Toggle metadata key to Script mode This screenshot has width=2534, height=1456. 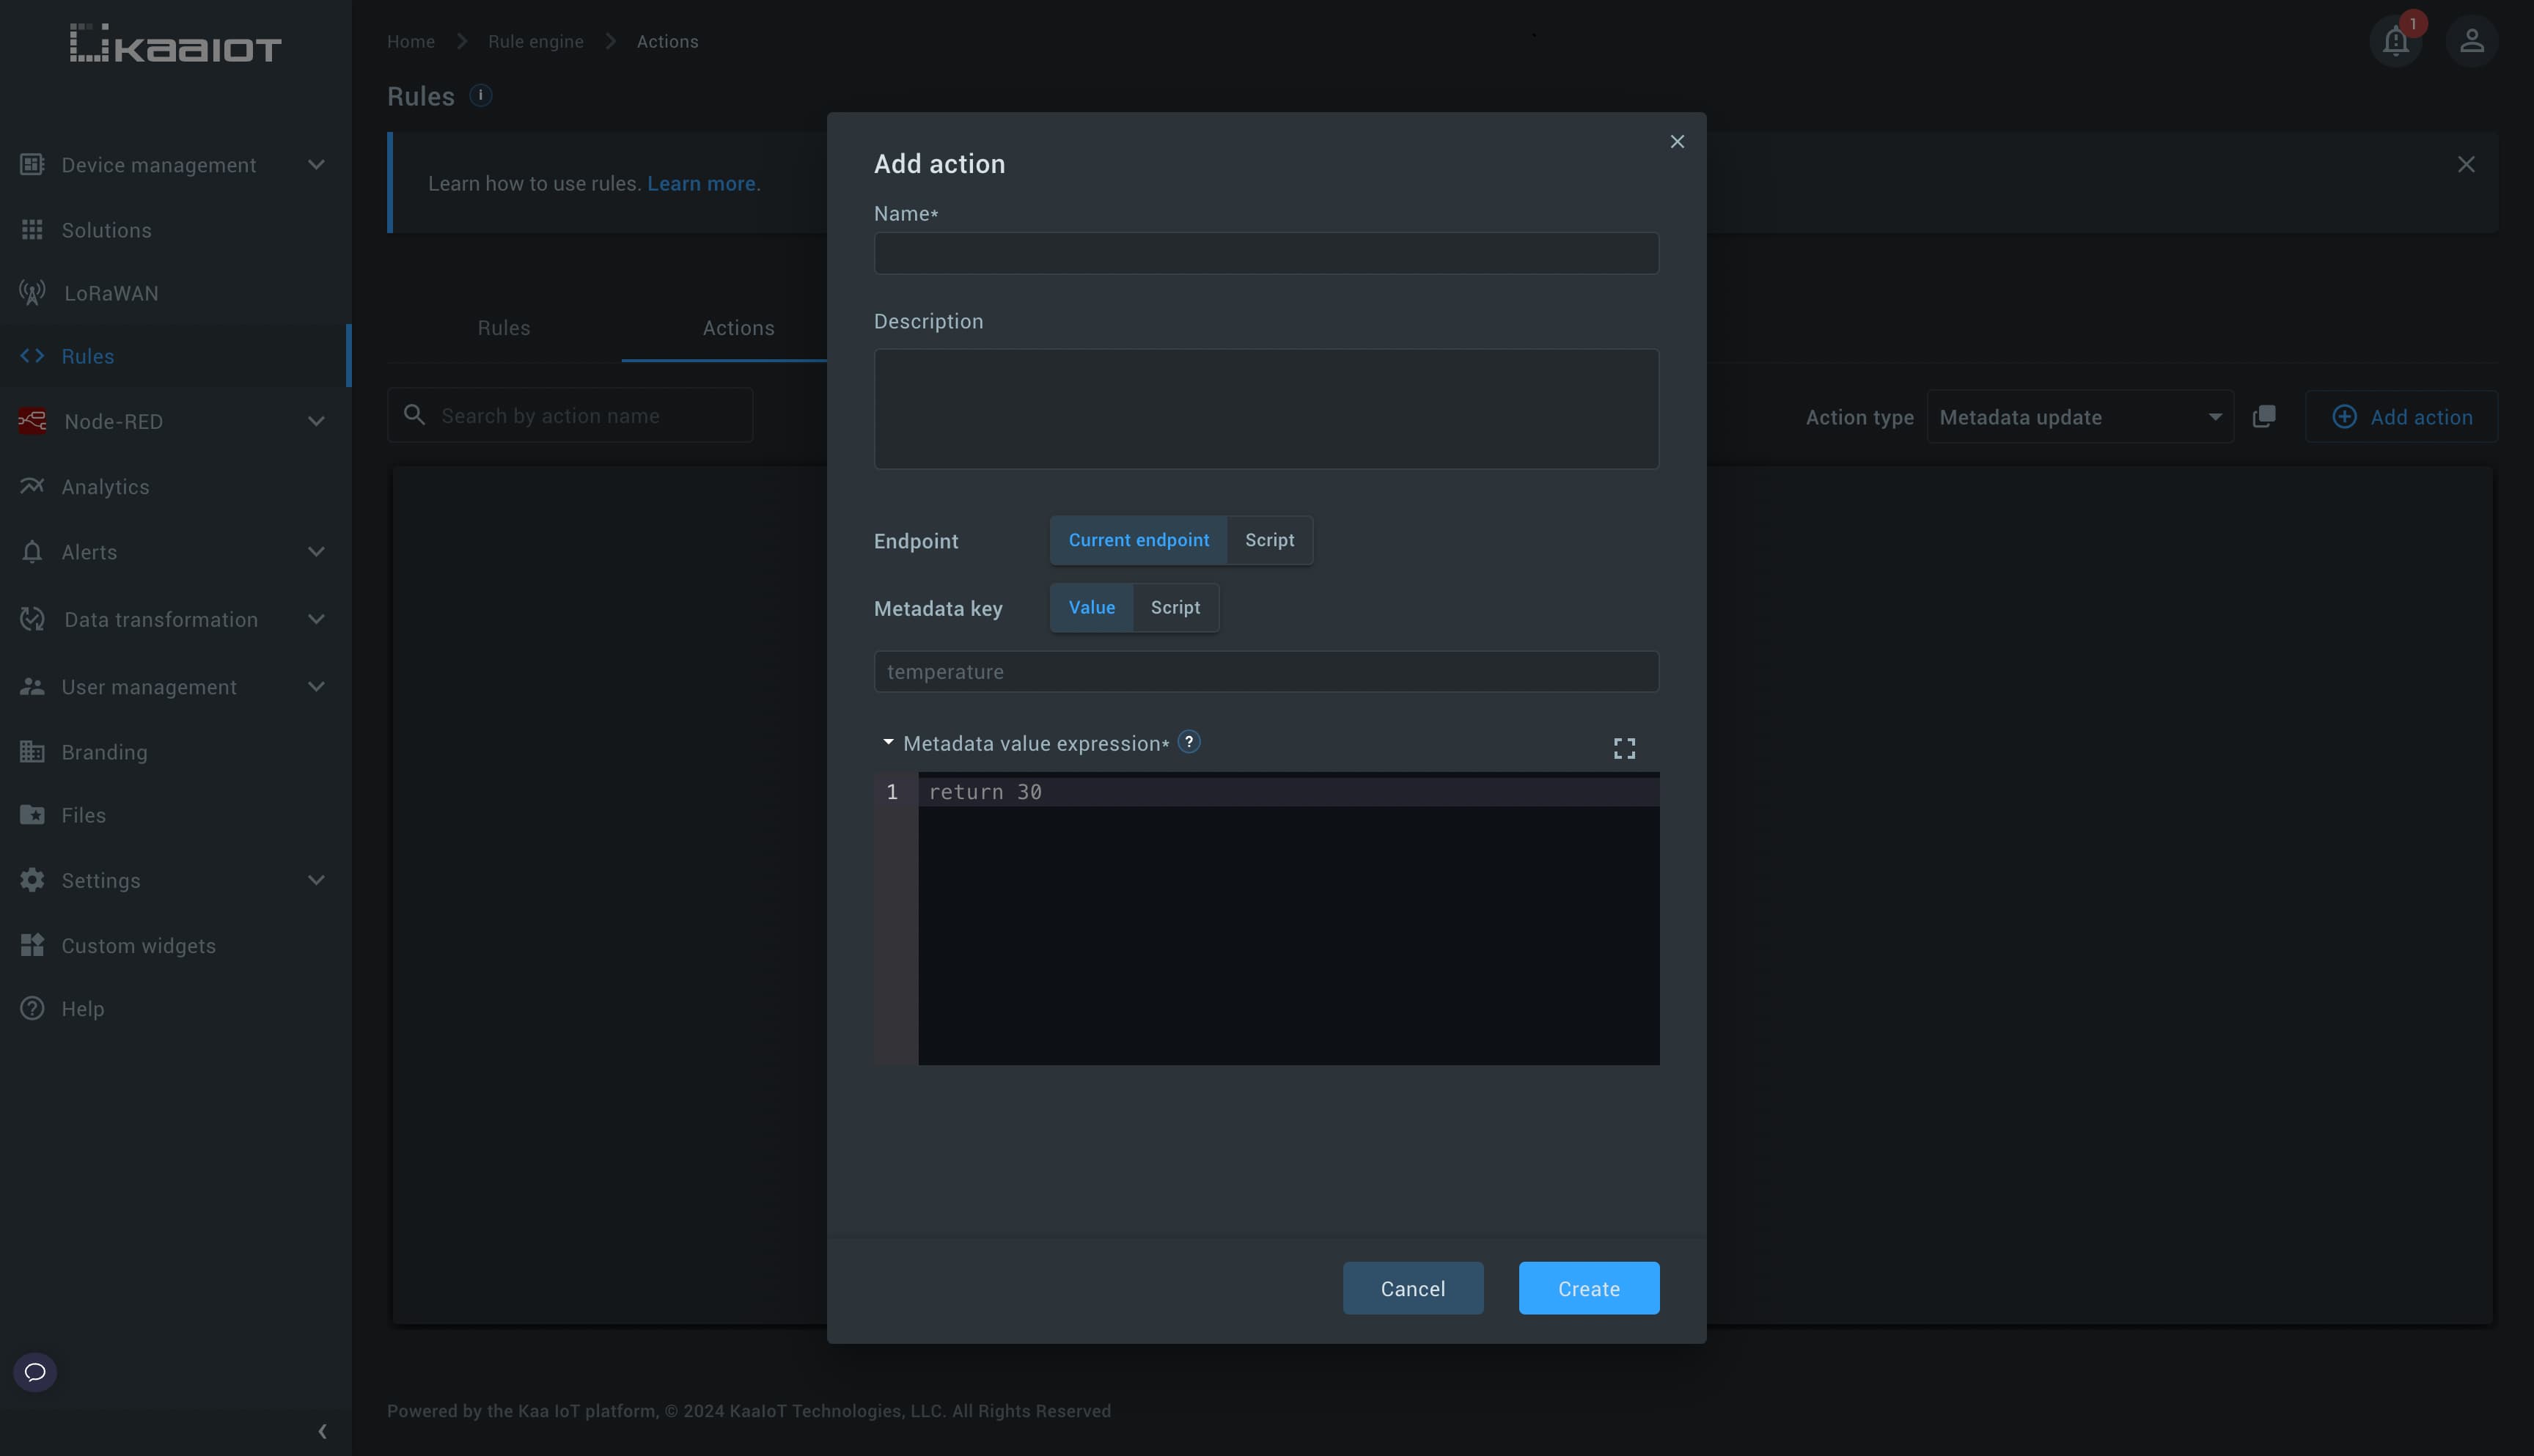1175,607
